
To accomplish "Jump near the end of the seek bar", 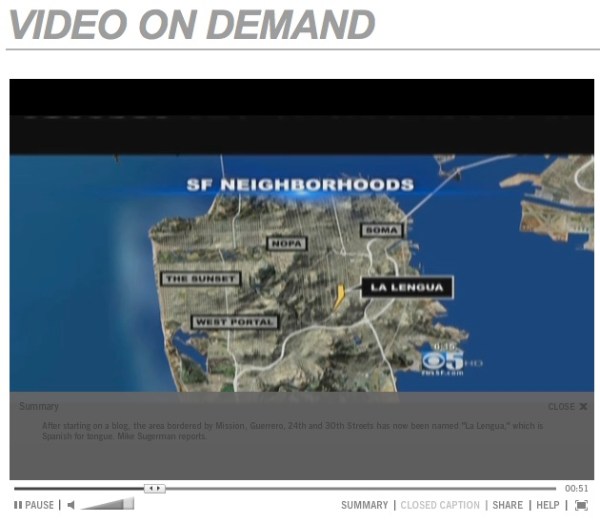I will click(545, 488).
